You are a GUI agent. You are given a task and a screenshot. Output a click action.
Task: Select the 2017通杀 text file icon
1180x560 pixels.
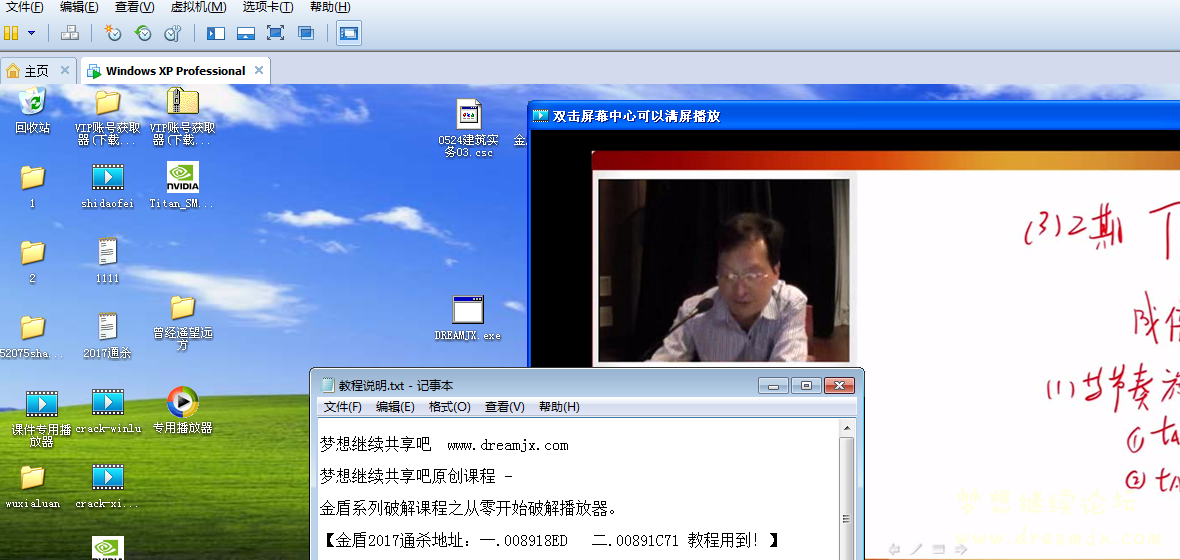coord(108,336)
